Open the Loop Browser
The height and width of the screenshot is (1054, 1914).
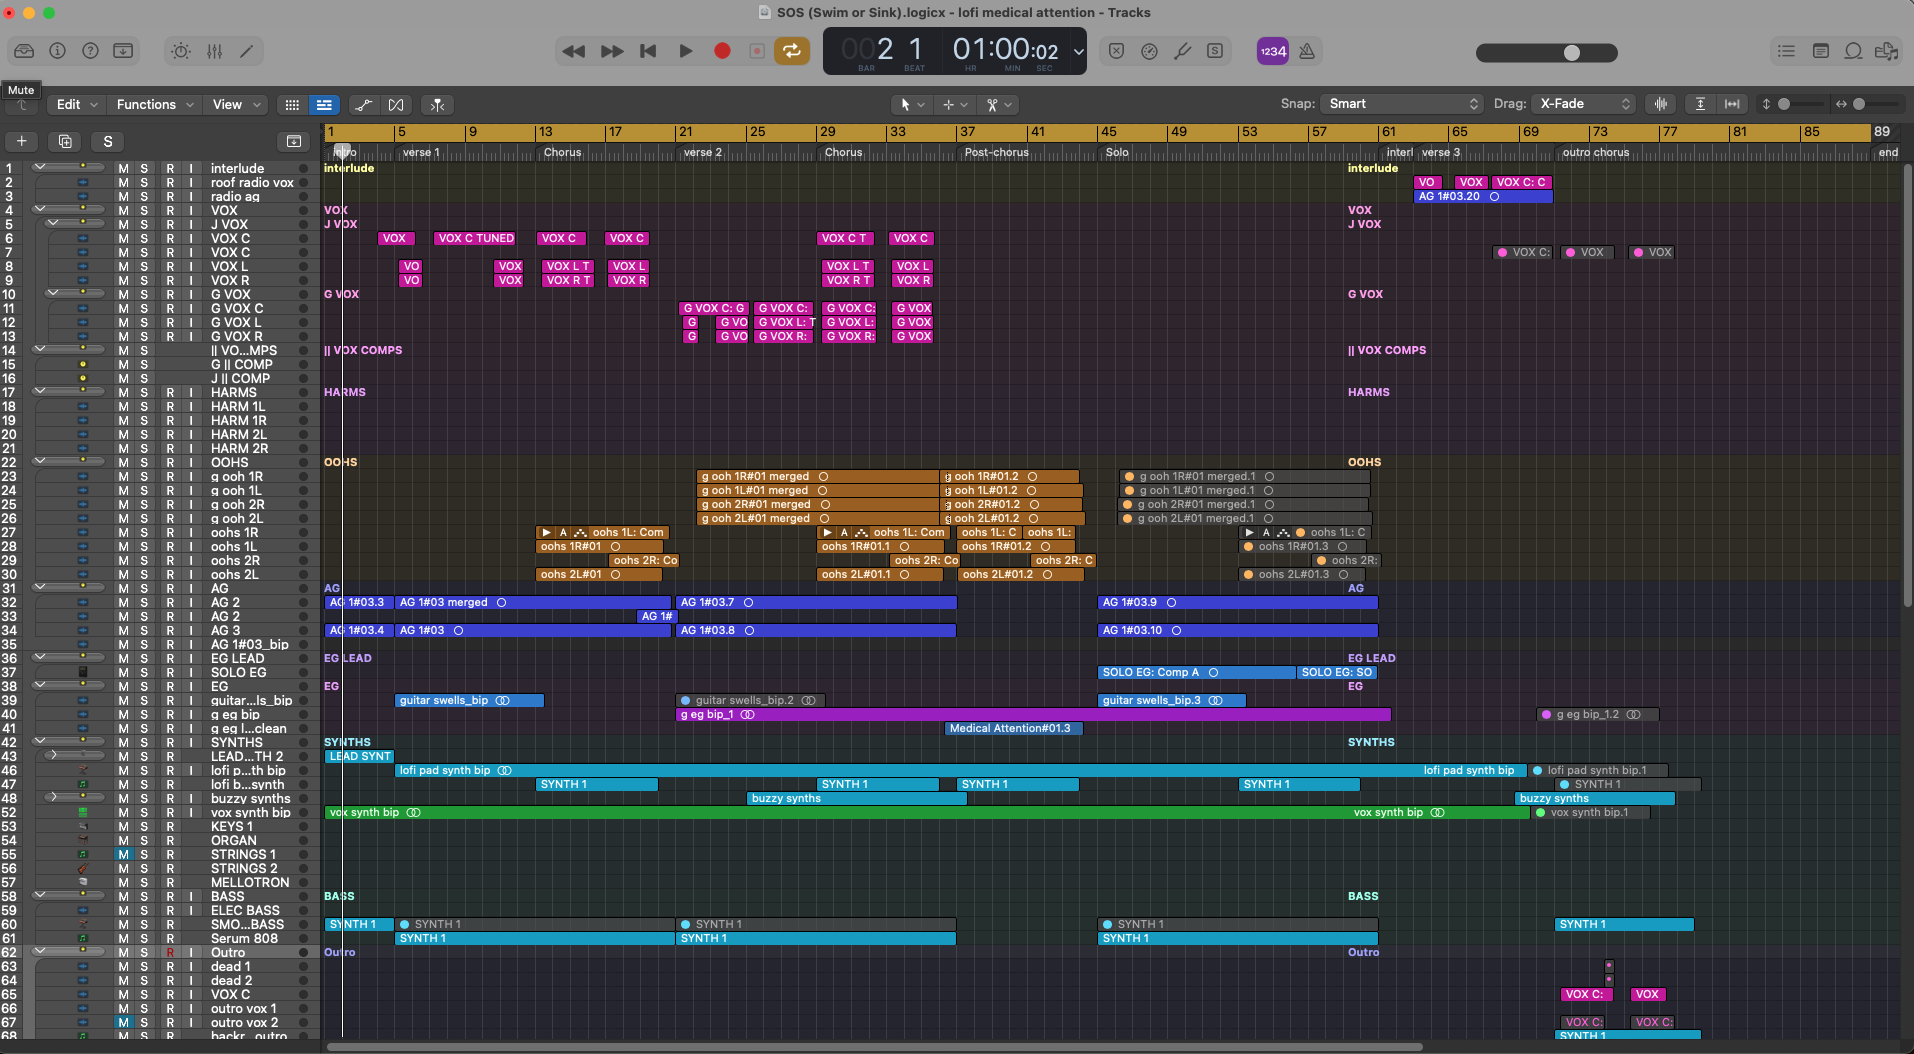click(1853, 51)
